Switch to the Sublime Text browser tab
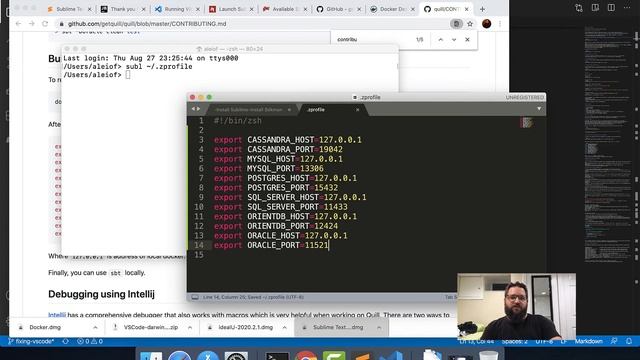The width and height of the screenshot is (640, 360). click(x=68, y=9)
